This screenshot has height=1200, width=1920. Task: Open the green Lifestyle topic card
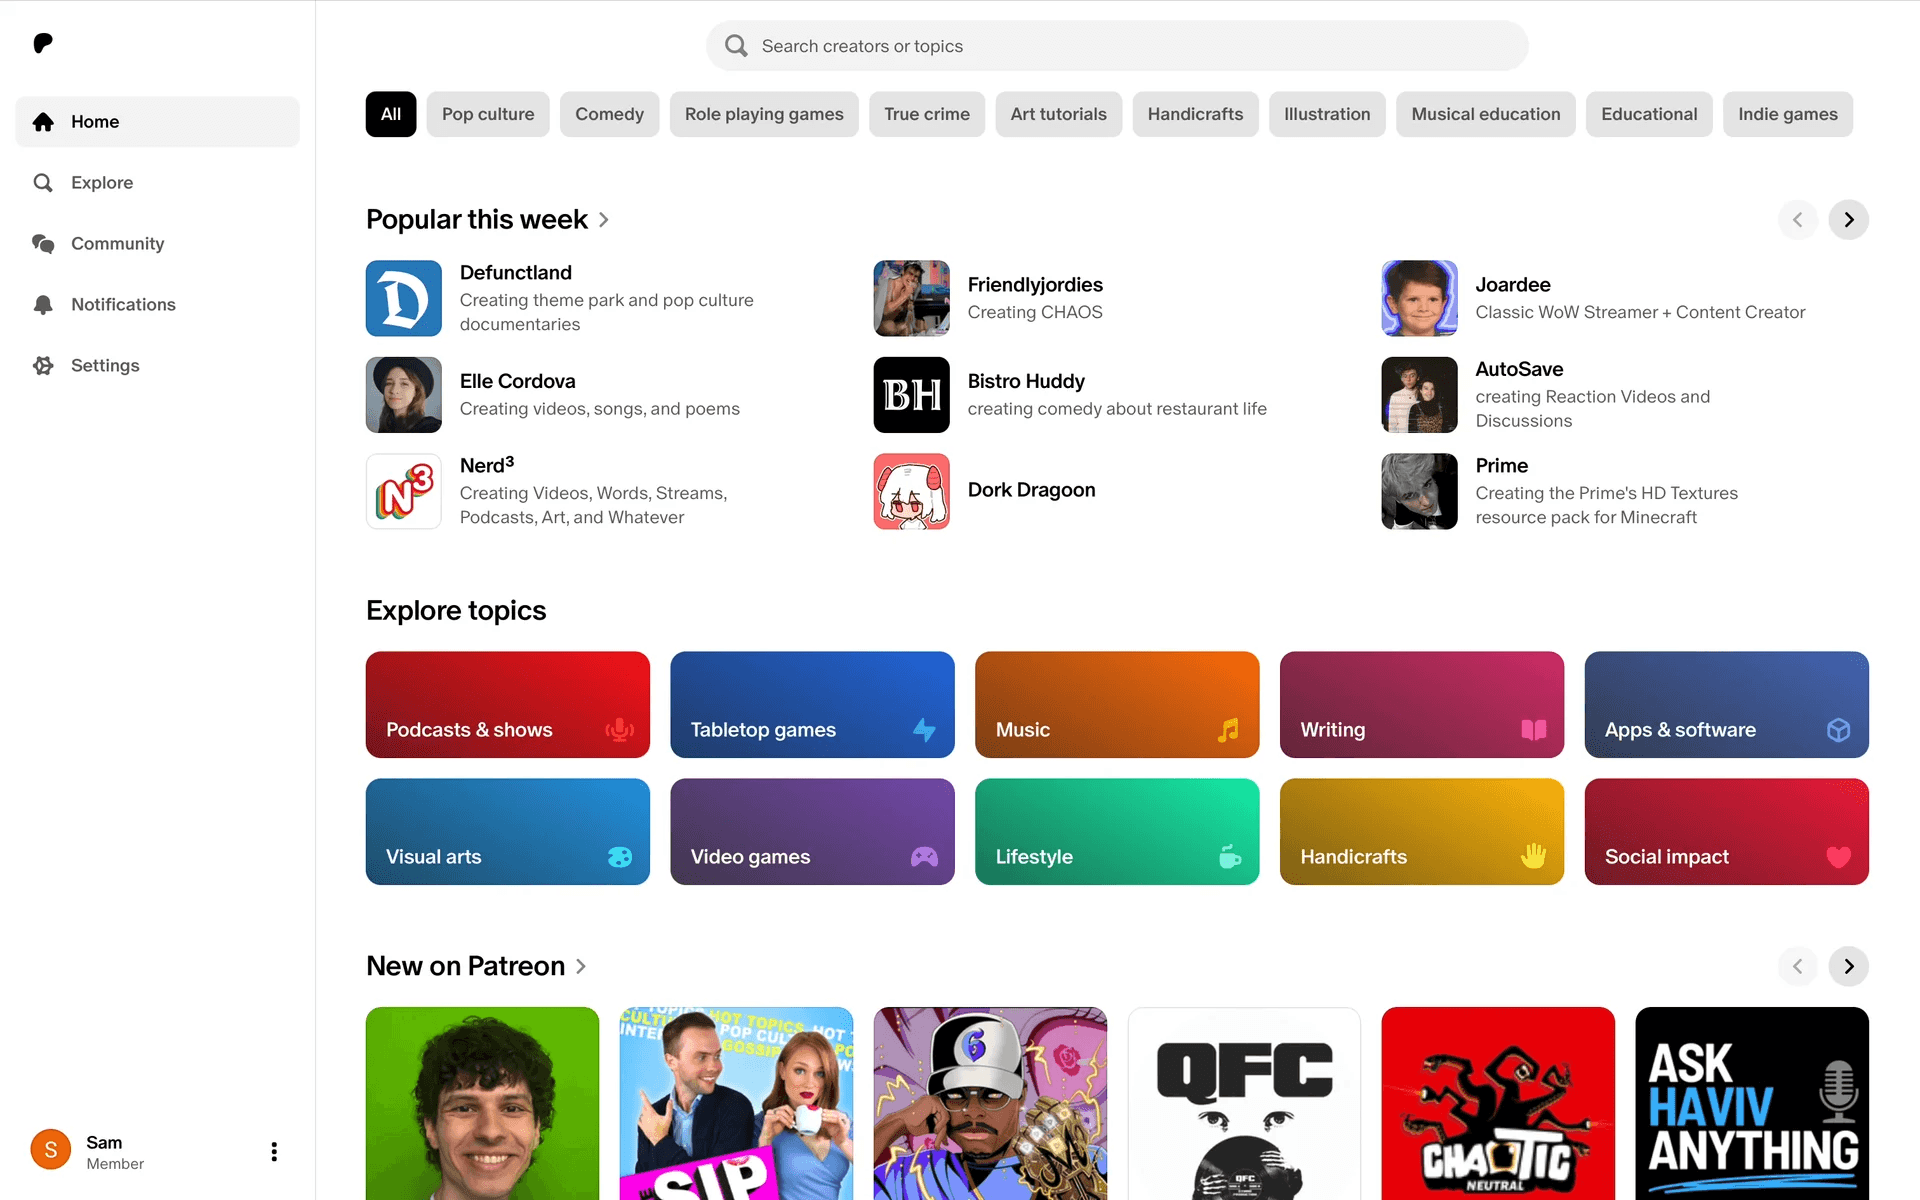pos(1116,832)
